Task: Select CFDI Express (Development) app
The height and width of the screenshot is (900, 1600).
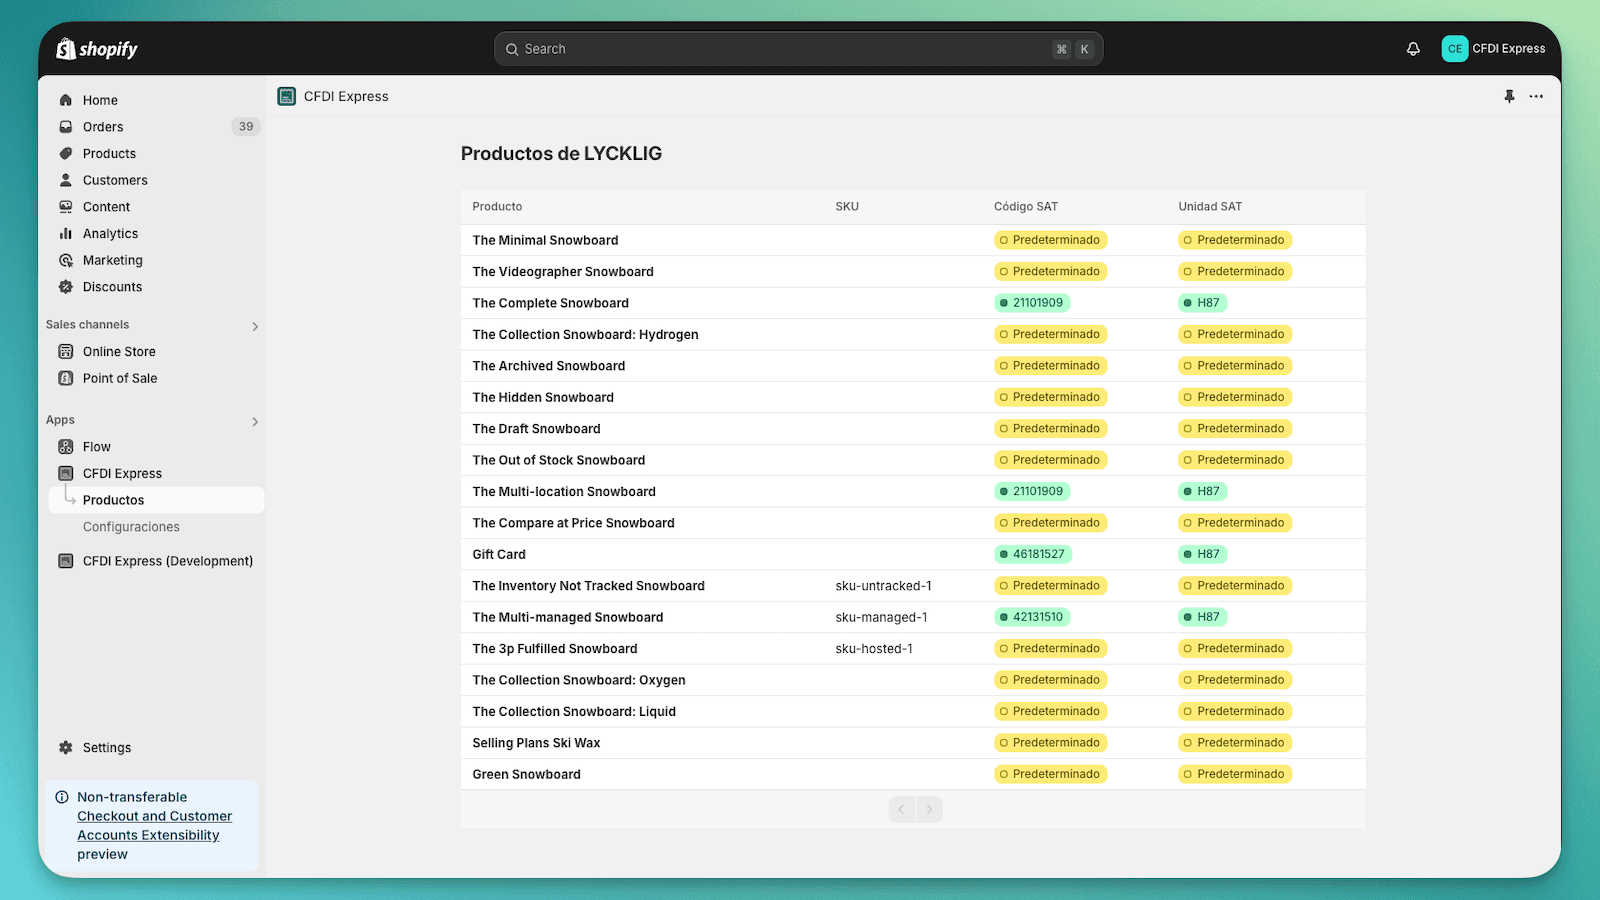Action: click(167, 561)
